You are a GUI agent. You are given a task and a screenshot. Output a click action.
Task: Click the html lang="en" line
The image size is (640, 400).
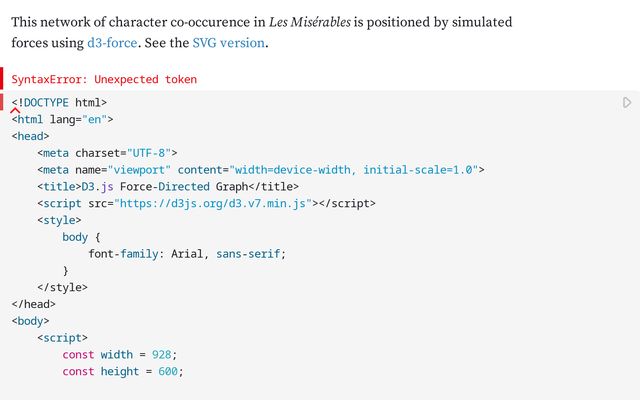(69, 119)
